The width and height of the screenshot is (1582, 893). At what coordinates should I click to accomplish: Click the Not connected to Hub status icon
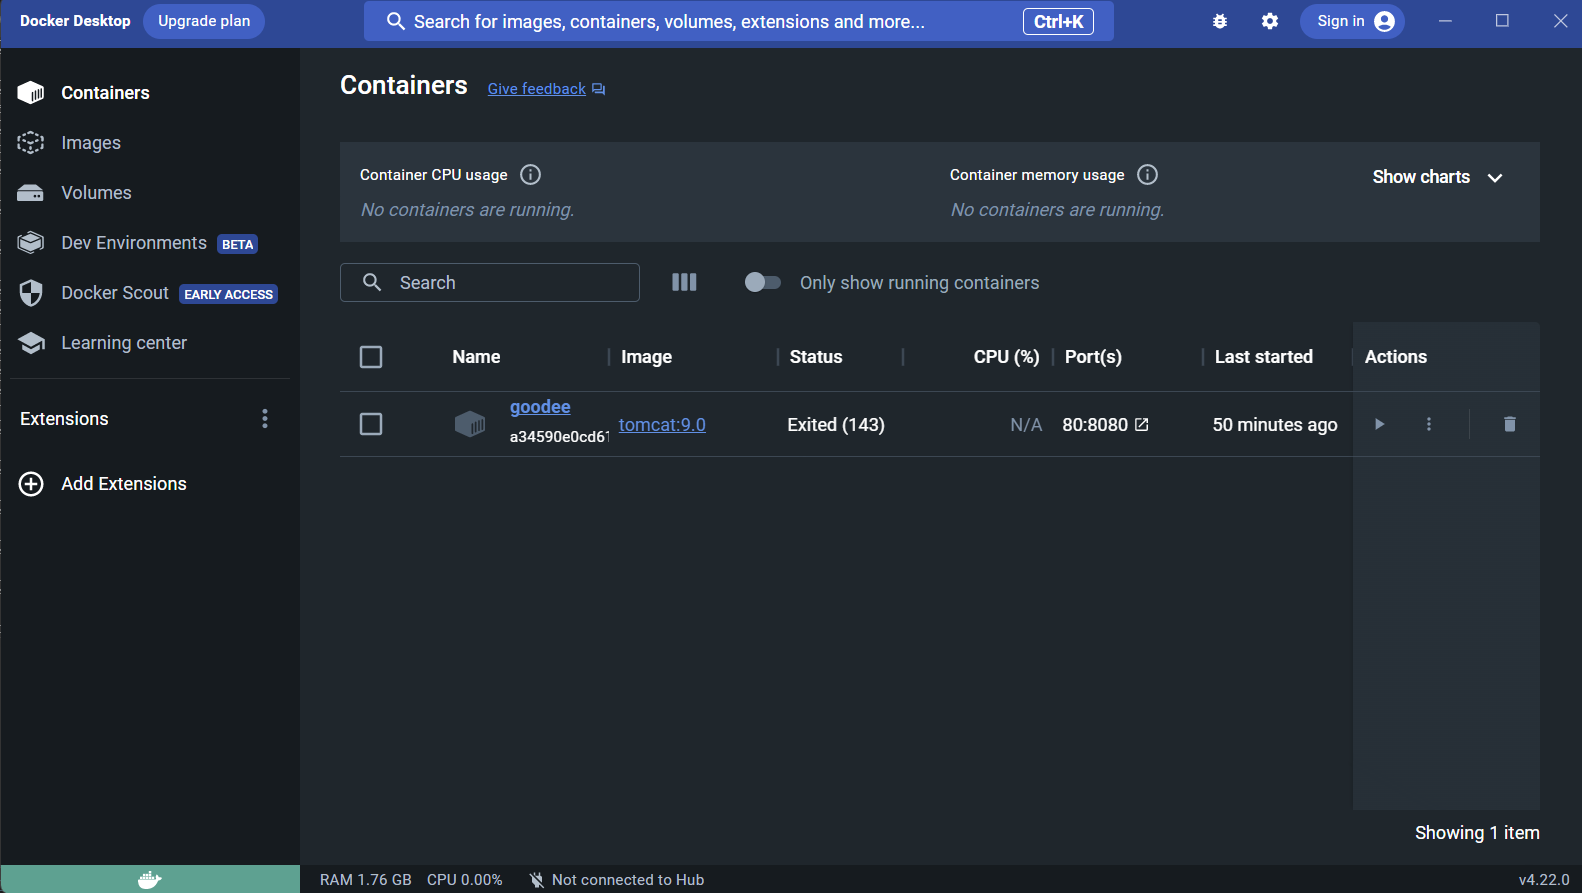pyautogui.click(x=537, y=880)
